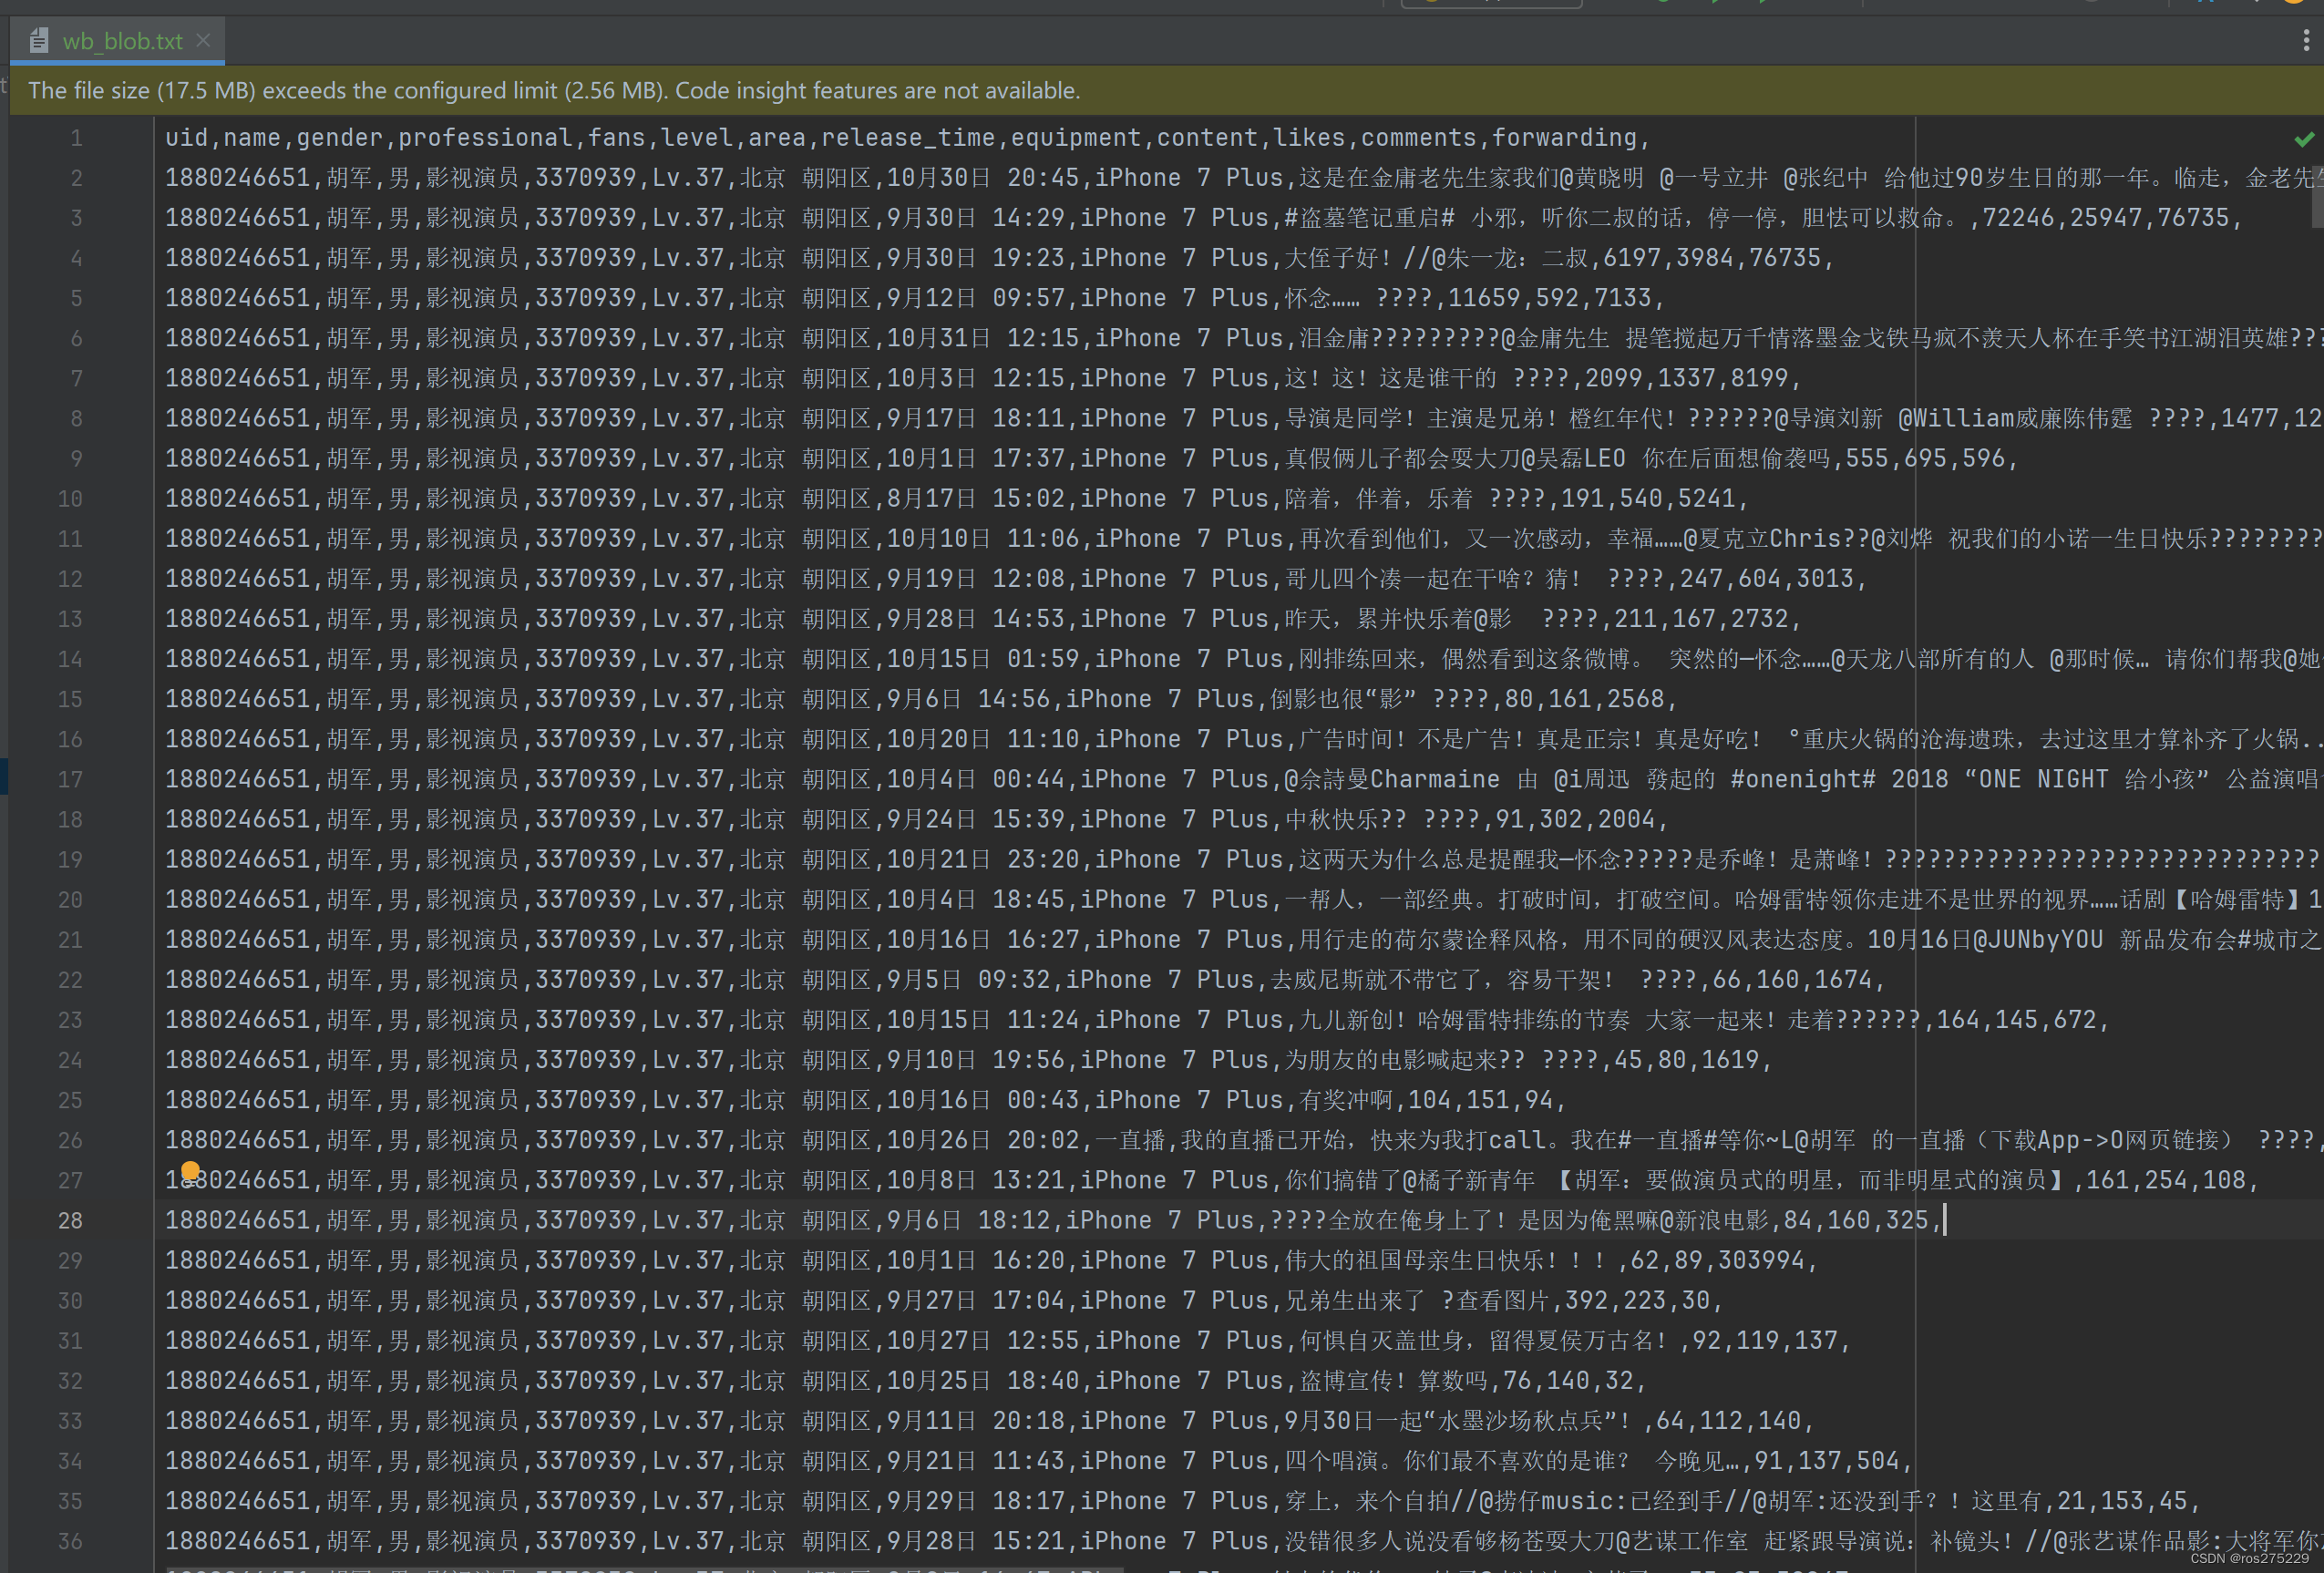Select the wb_blob.txt tab
2324x1573 pixels.
(121, 41)
